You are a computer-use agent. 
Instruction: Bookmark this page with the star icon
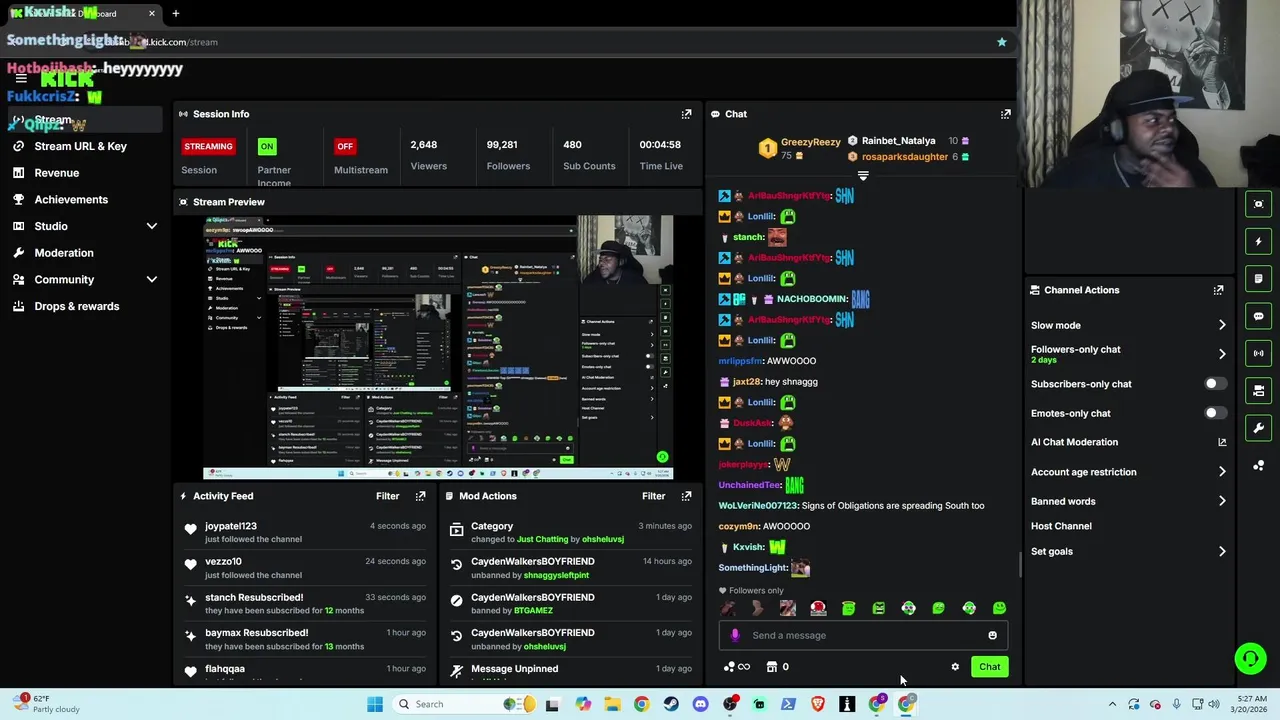click(1001, 42)
